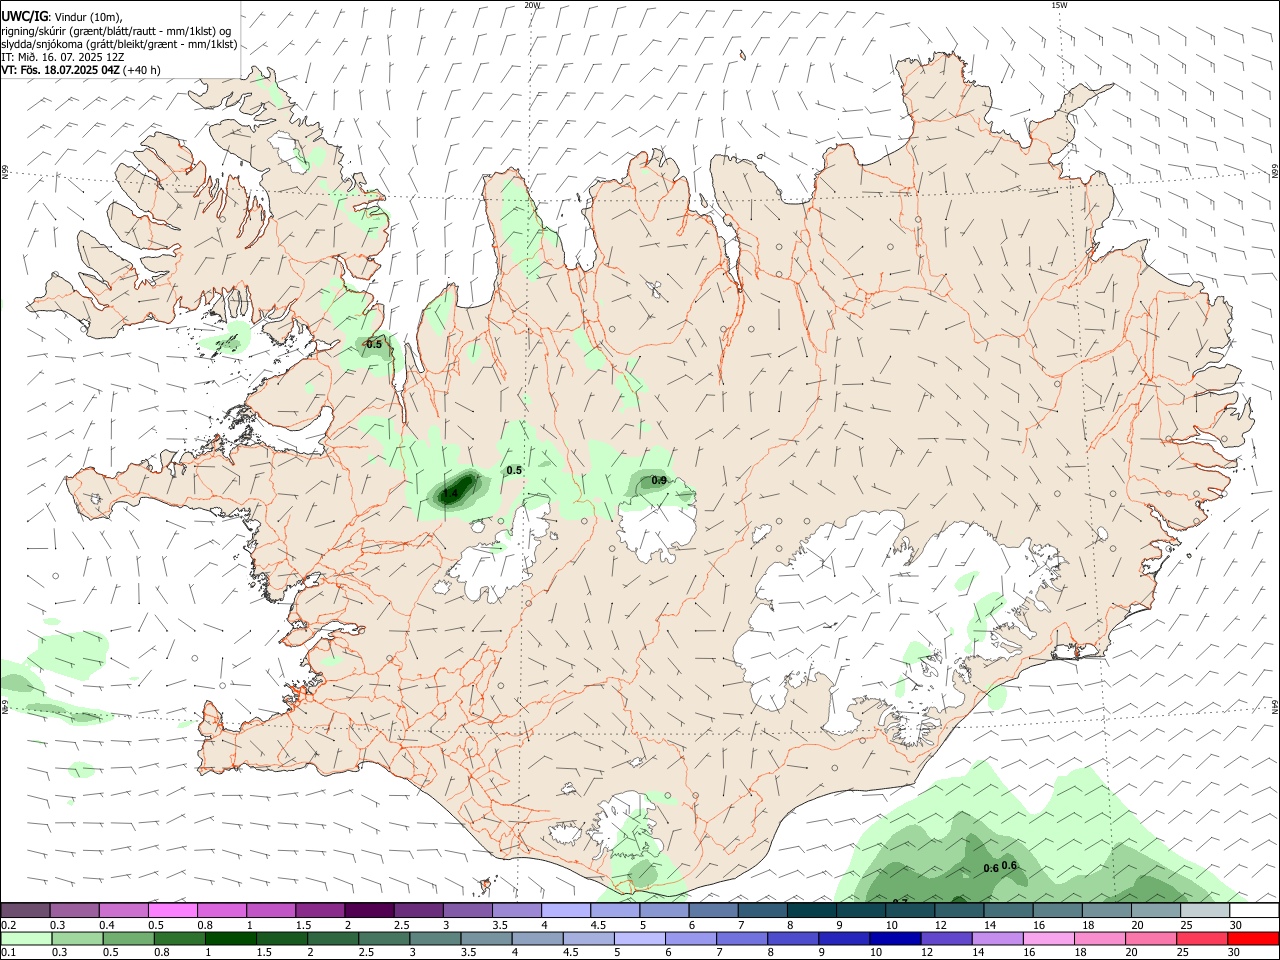Click the dark teal swatch at 8 in purple-teal legend
Image resolution: width=1280 pixels, height=960 pixels.
[x=812, y=910]
